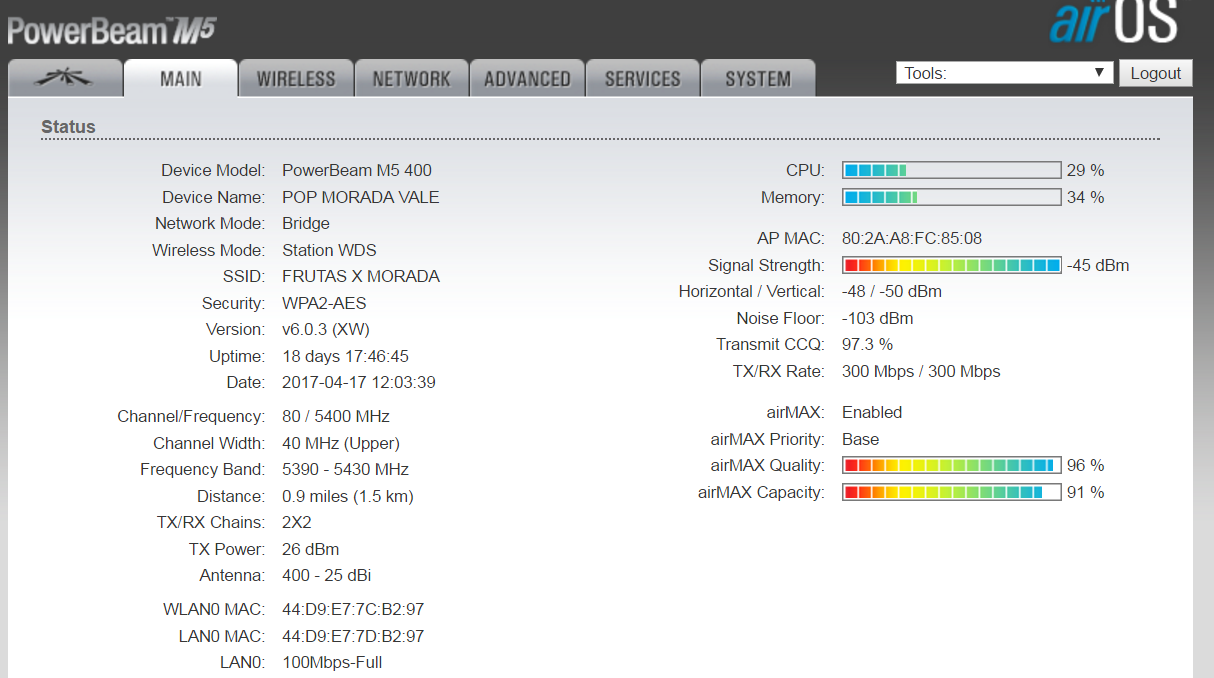Click the device name POP MORADA VALE
Image resolution: width=1214 pixels, height=678 pixels.
(x=360, y=197)
